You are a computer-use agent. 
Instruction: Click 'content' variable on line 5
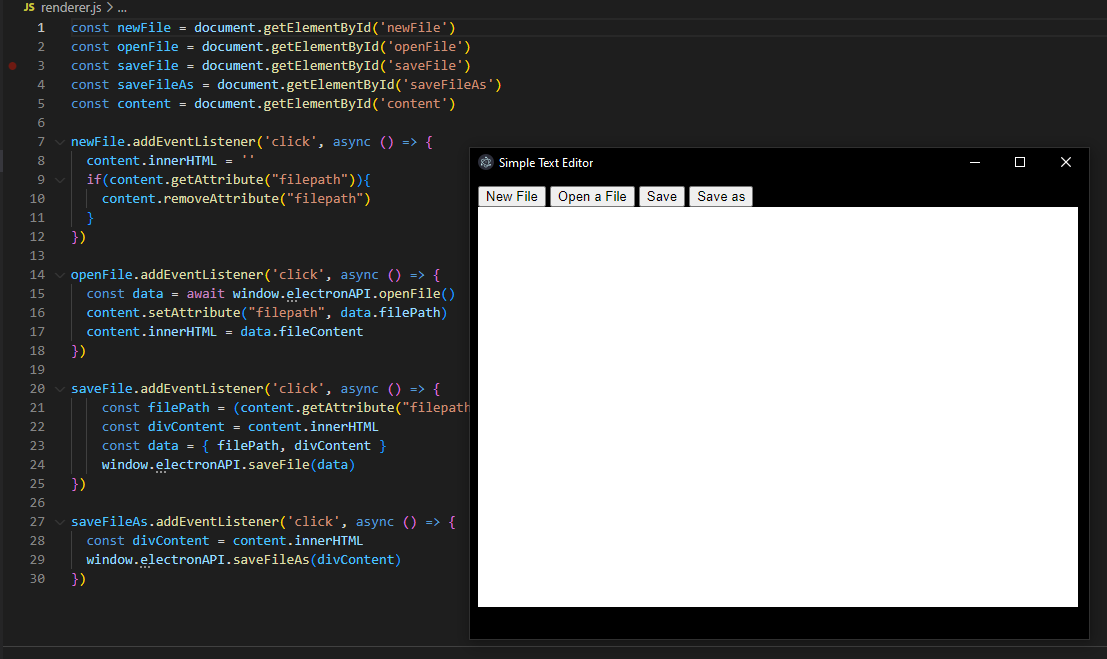pos(144,104)
